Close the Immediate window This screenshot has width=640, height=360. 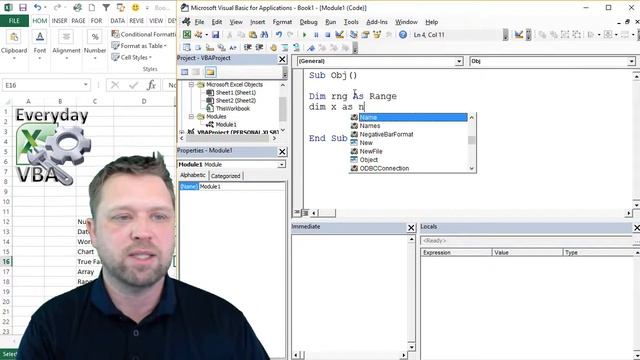click(411, 228)
